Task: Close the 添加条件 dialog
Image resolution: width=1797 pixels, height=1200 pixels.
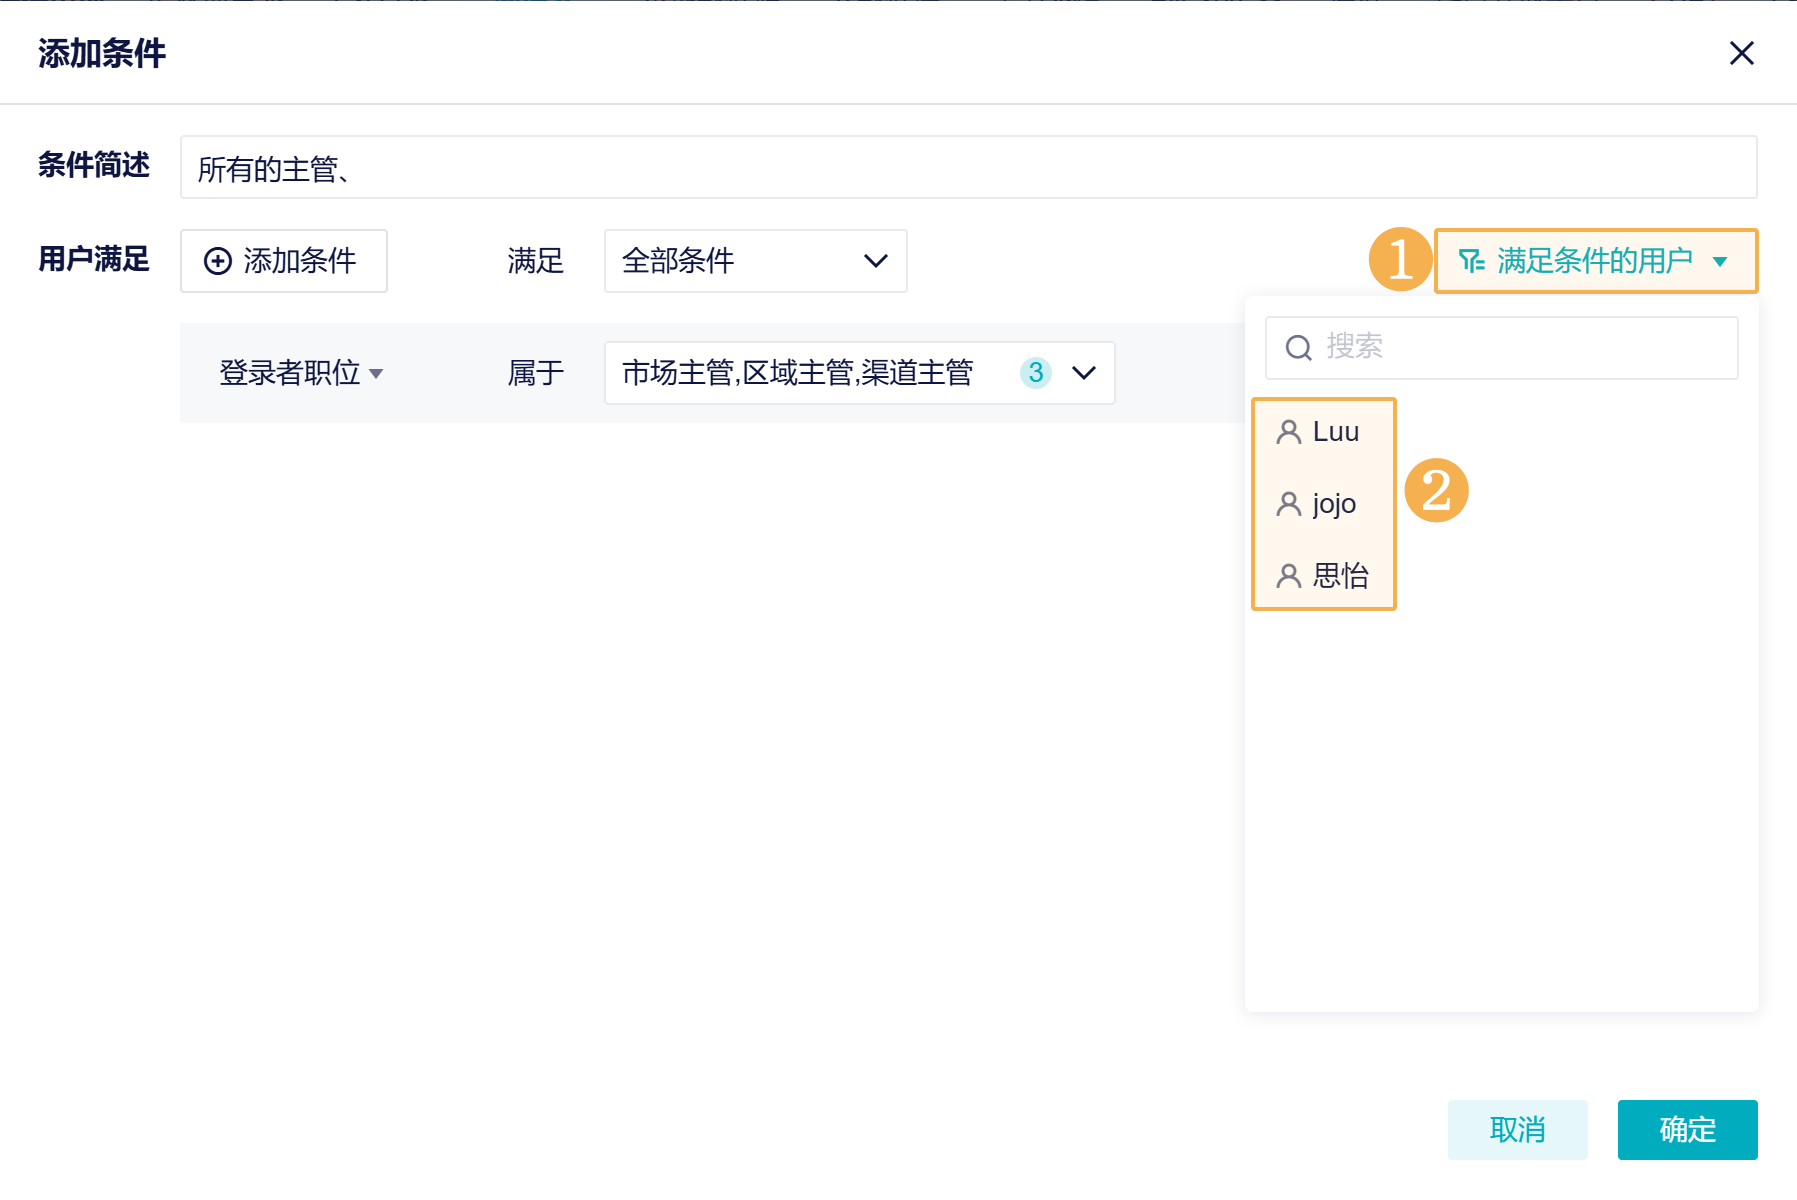Action: click(x=1741, y=53)
